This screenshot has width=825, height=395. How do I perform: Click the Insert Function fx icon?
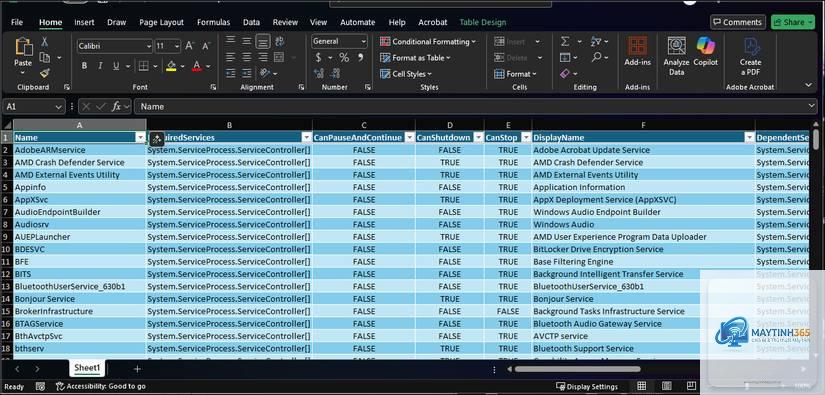click(116, 106)
